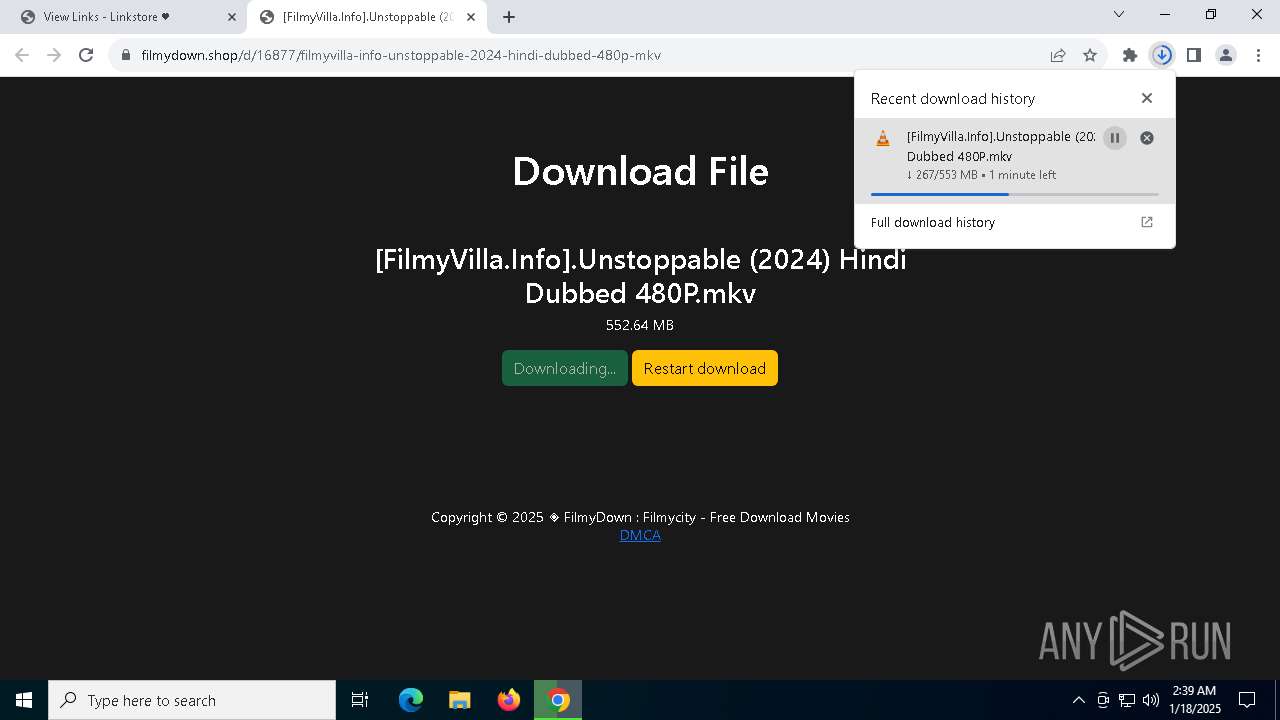Screen dimensions: 1280x720
Task: Close the Recent download history popup
Action: [1147, 98]
